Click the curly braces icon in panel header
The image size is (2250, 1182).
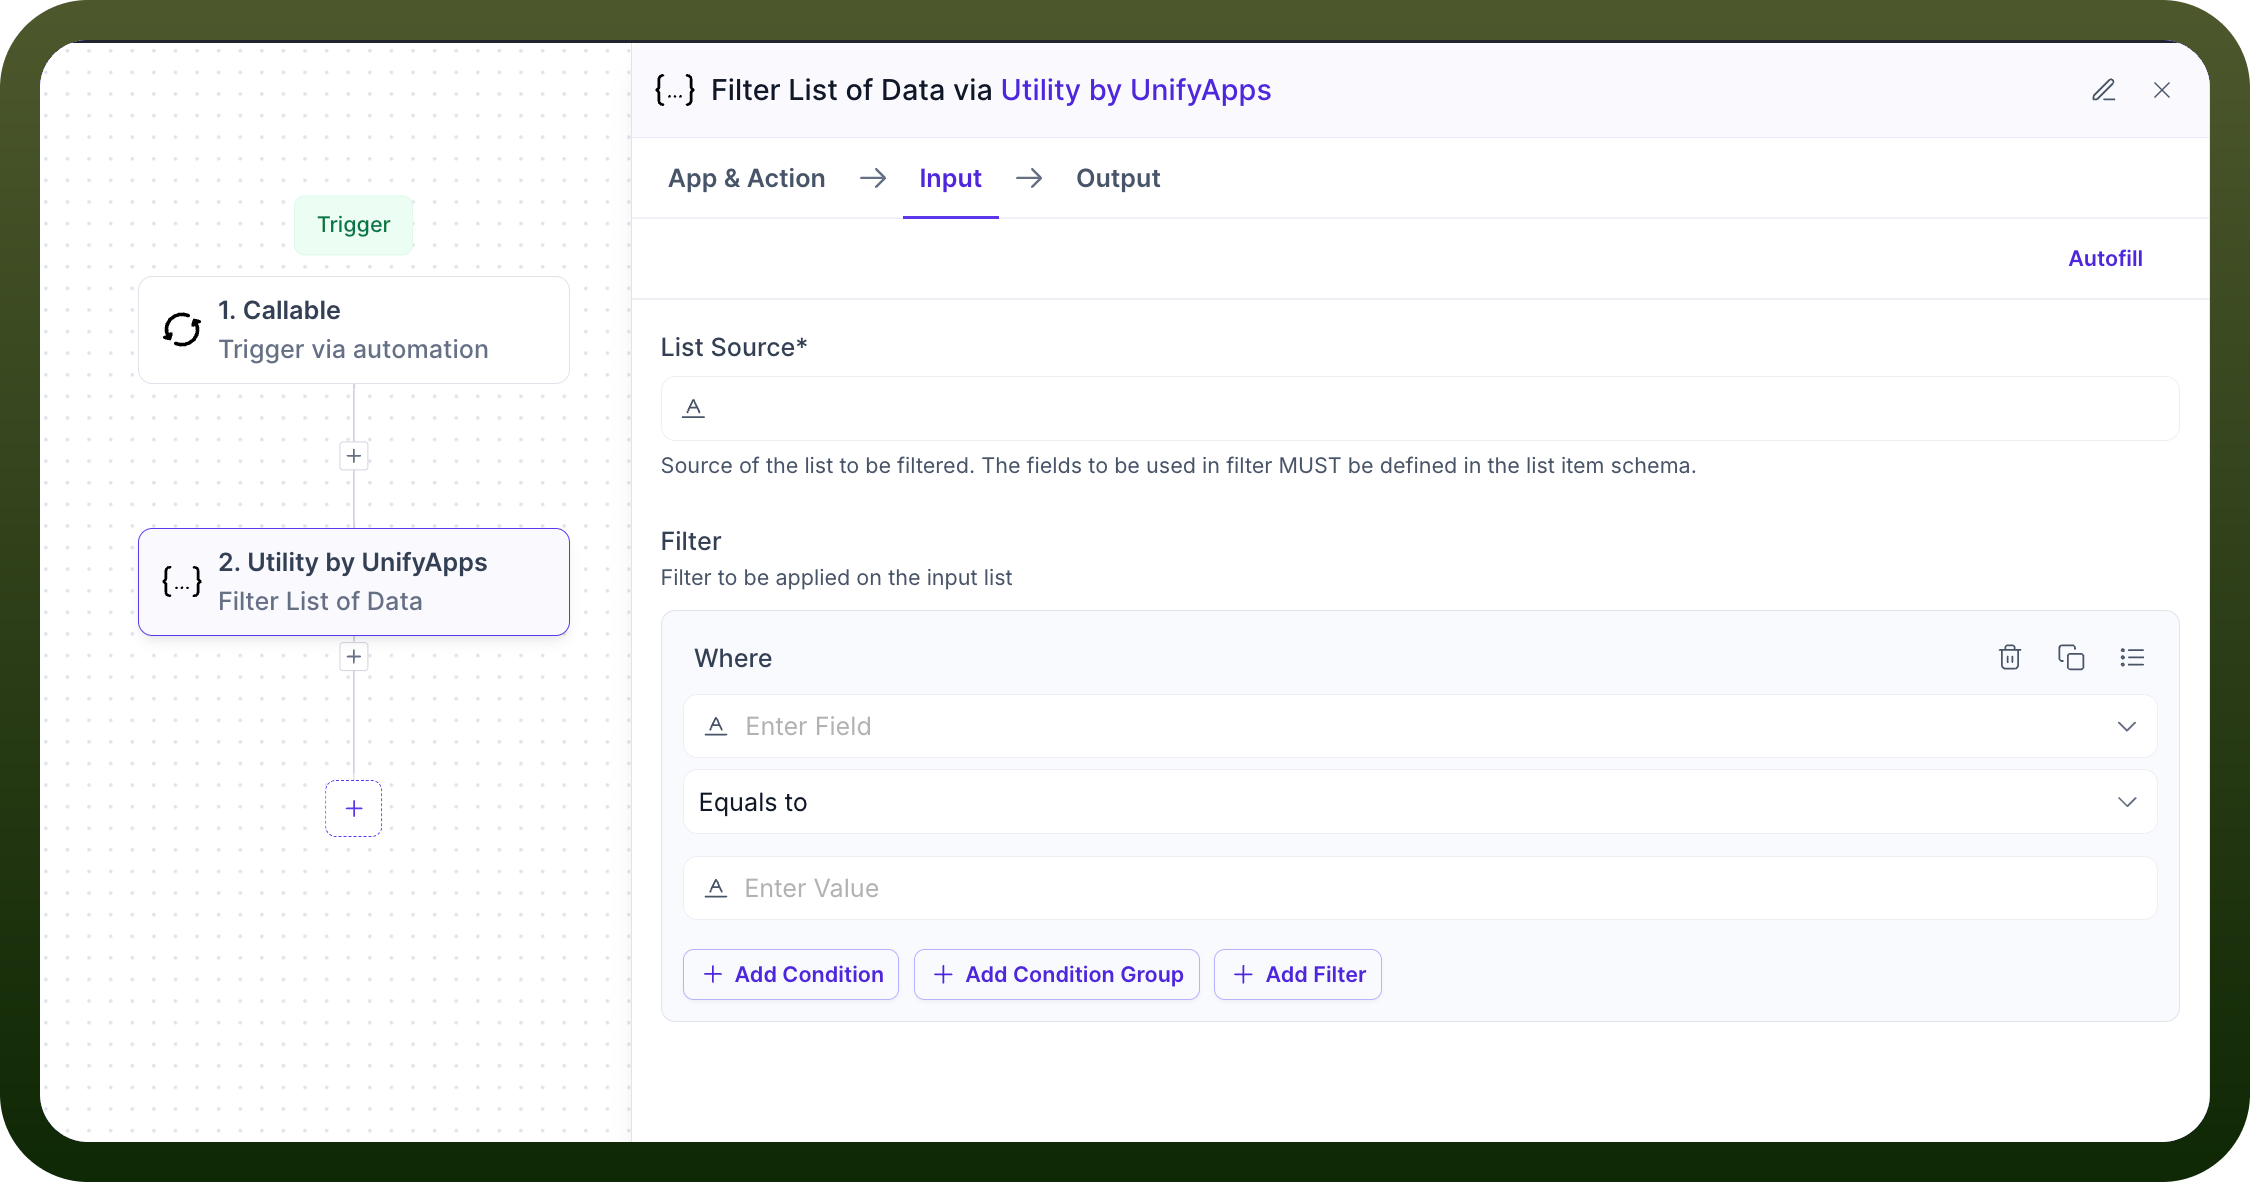click(x=675, y=90)
